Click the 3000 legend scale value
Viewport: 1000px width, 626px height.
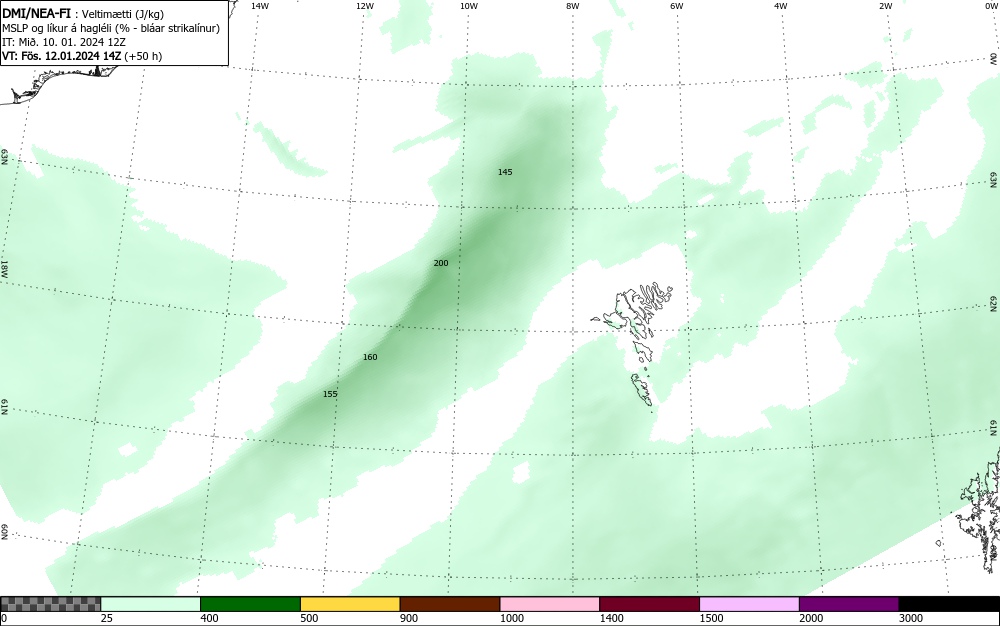point(911,618)
